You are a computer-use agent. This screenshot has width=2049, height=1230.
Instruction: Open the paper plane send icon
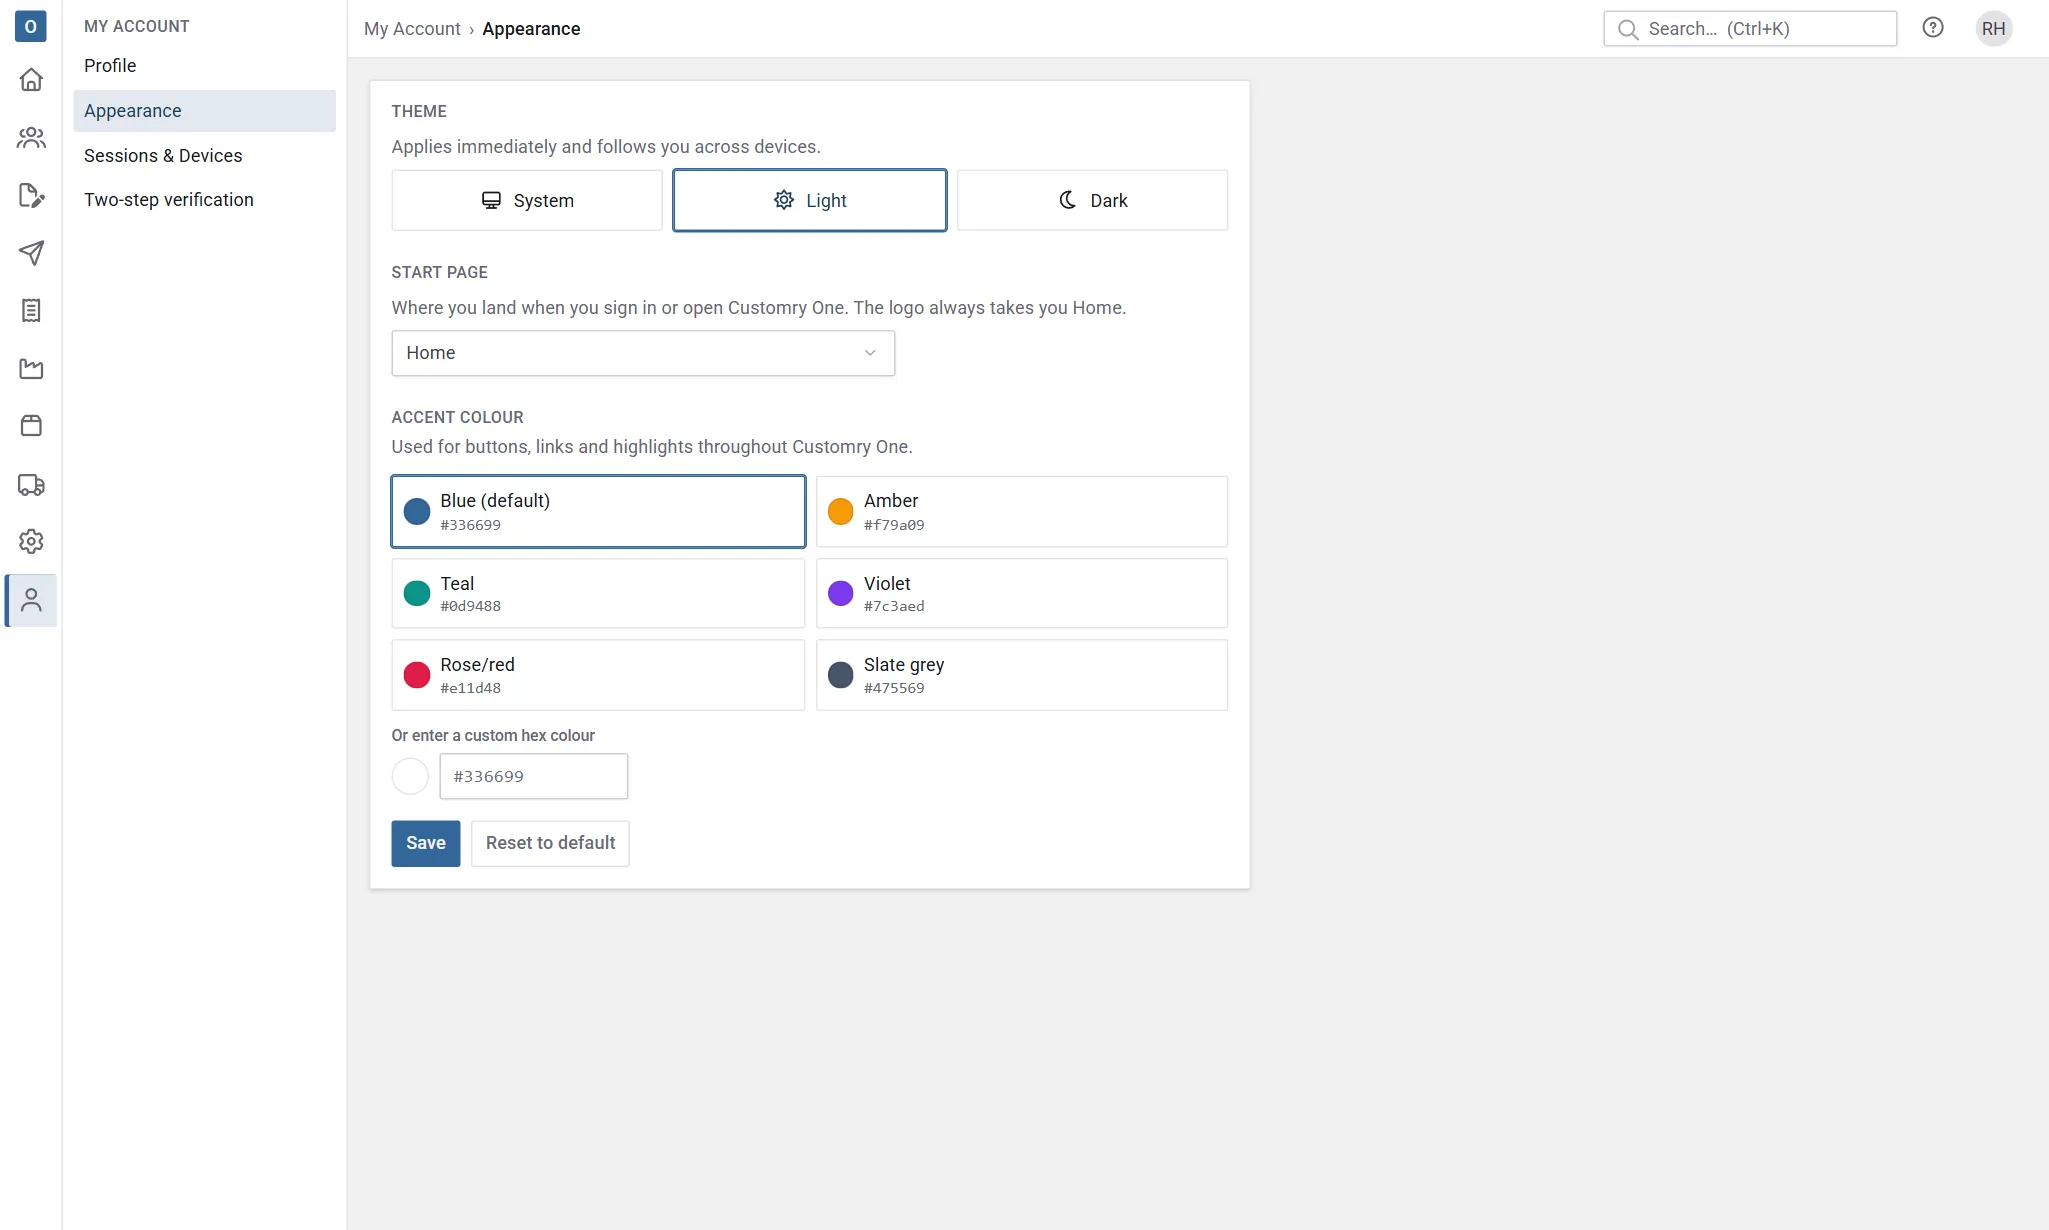click(31, 253)
